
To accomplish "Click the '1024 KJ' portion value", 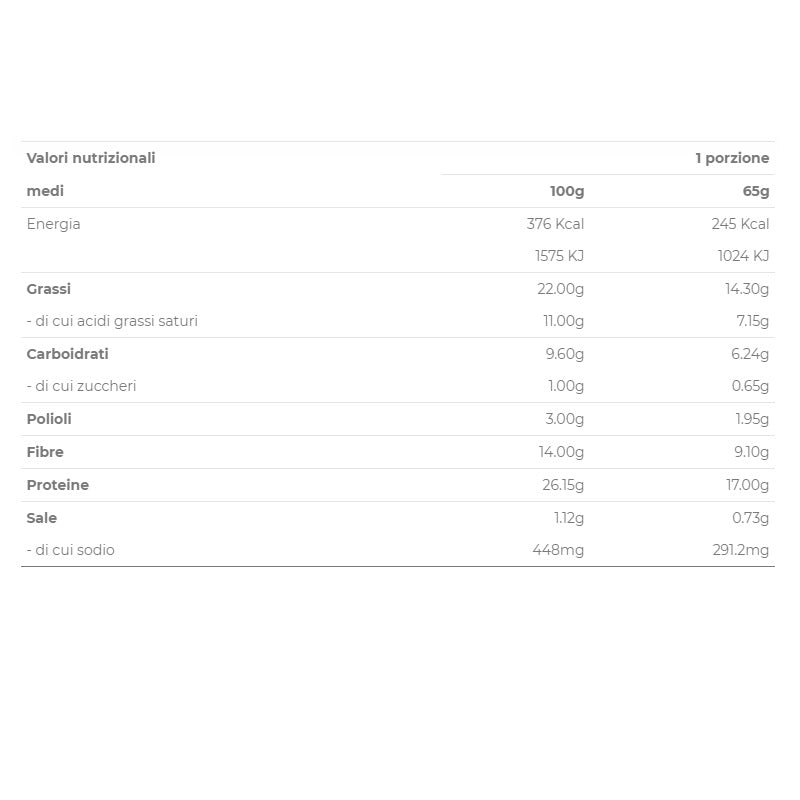I will point(743,256).
